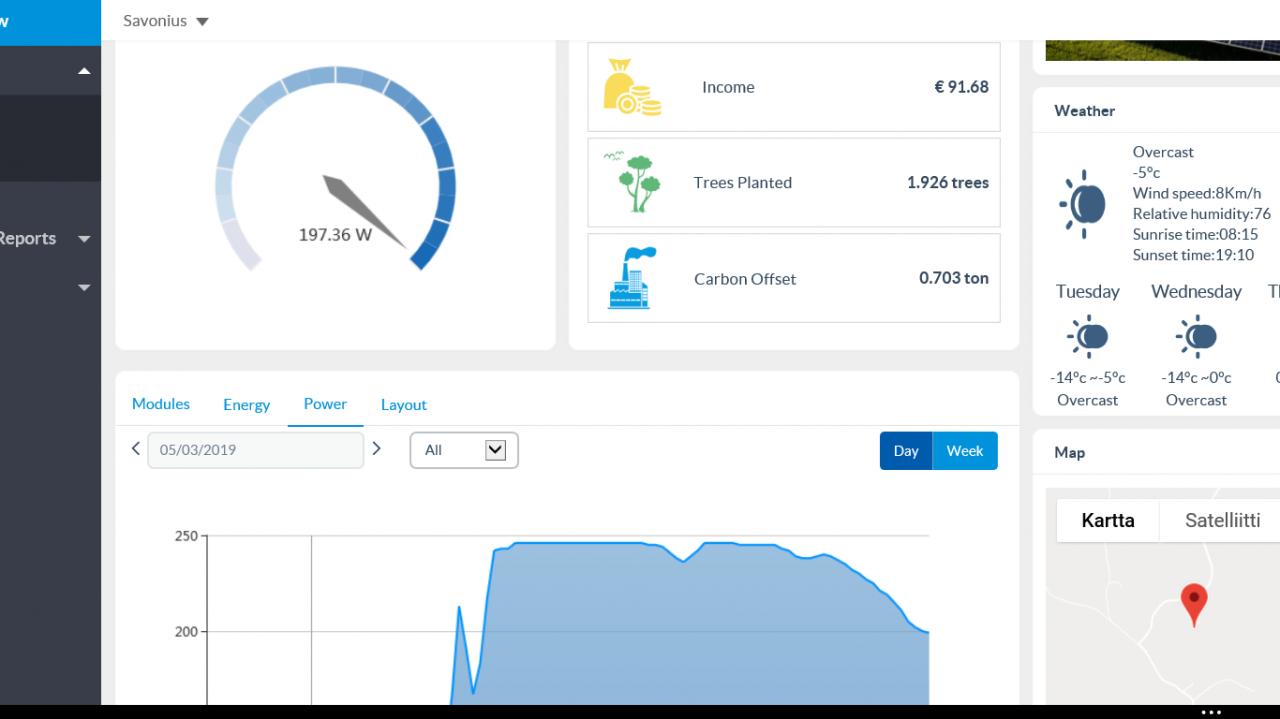Click the solar panel photo thumbnail
This screenshot has width=1280, height=719.
1162,50
